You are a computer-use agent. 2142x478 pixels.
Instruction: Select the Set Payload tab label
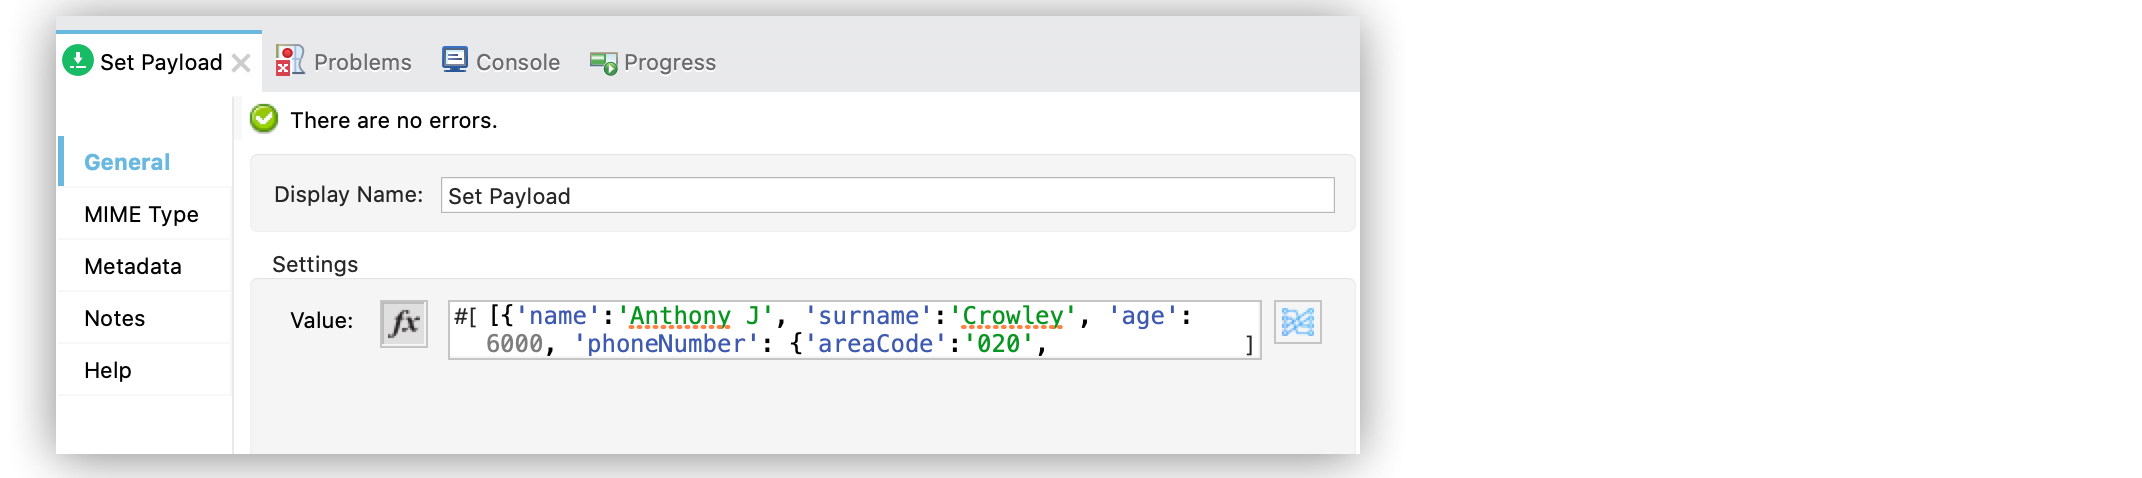[161, 62]
